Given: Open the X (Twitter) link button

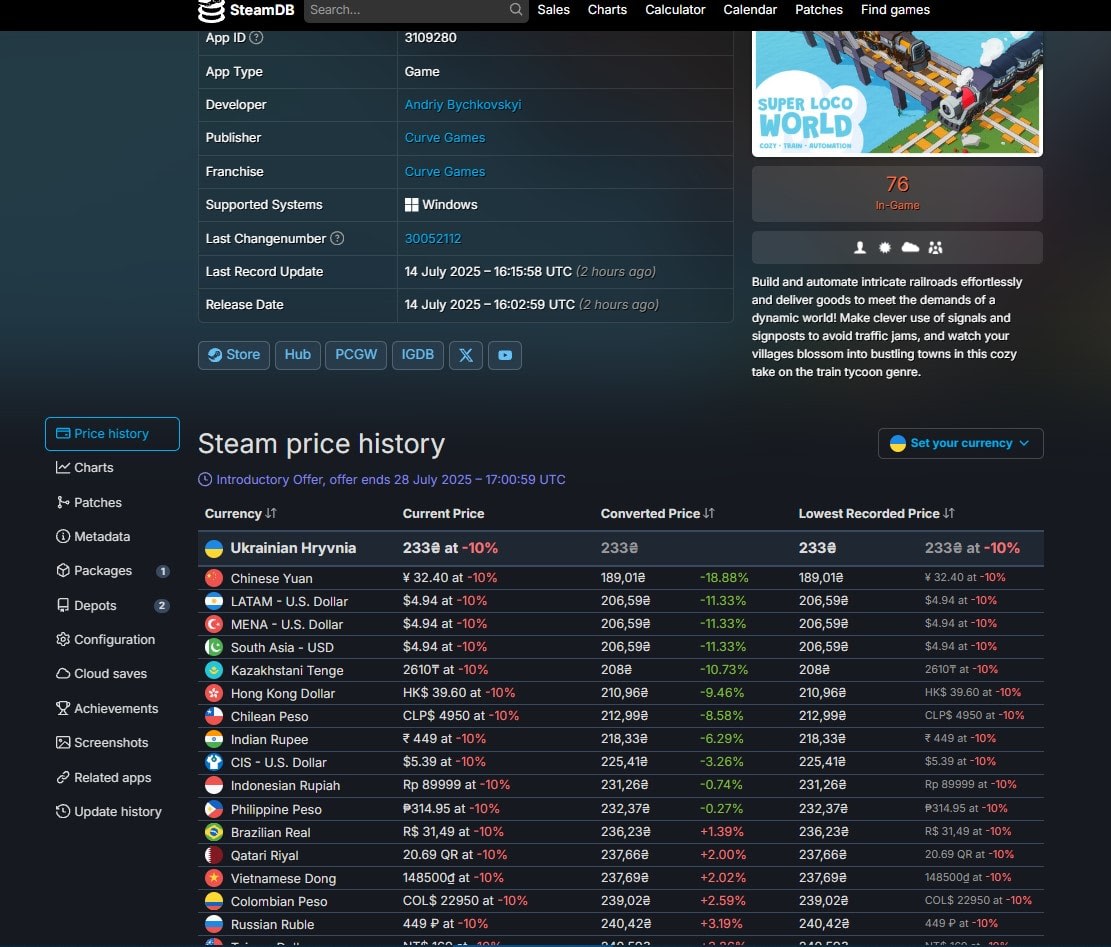Looking at the screenshot, I should coord(466,355).
